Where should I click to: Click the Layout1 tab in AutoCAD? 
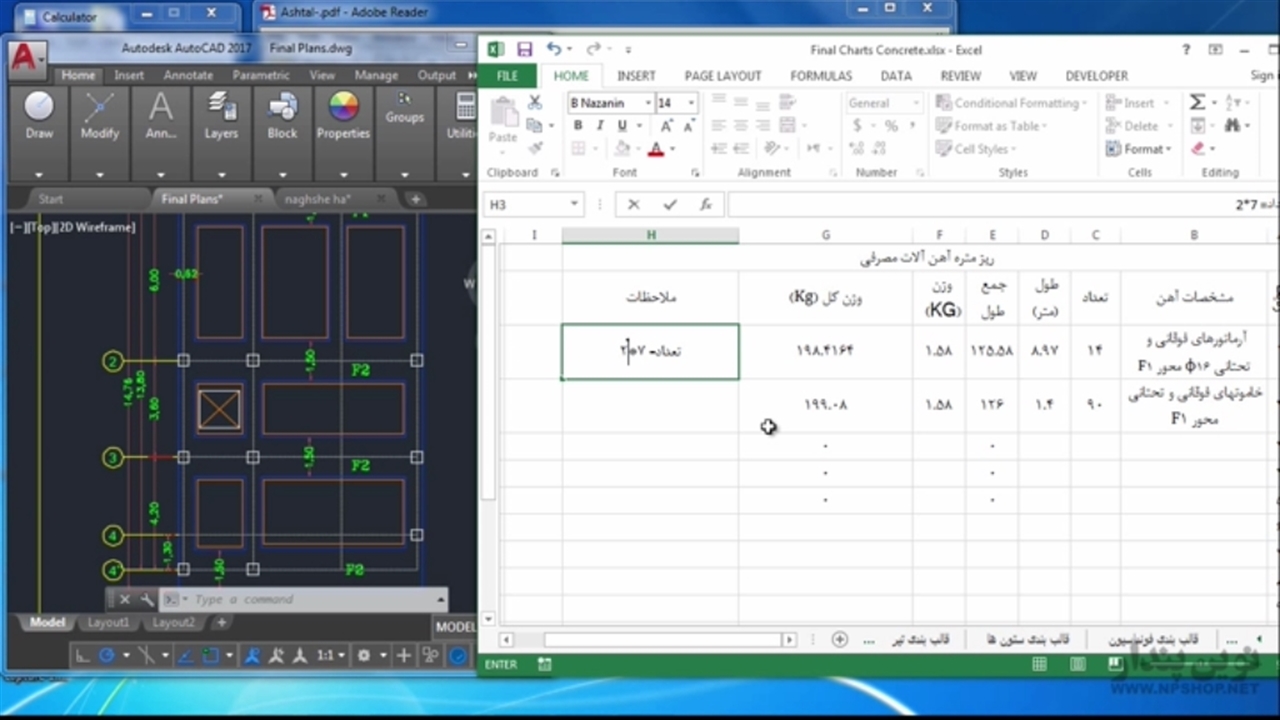tap(108, 623)
